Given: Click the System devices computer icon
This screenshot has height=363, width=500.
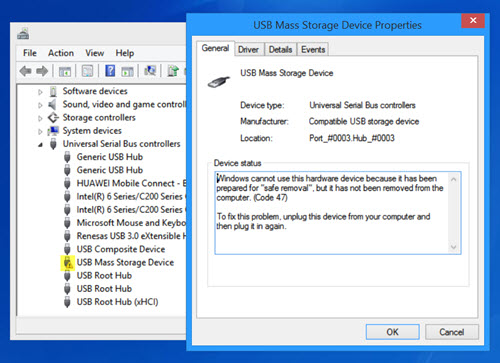Looking at the screenshot, I should click(53, 131).
